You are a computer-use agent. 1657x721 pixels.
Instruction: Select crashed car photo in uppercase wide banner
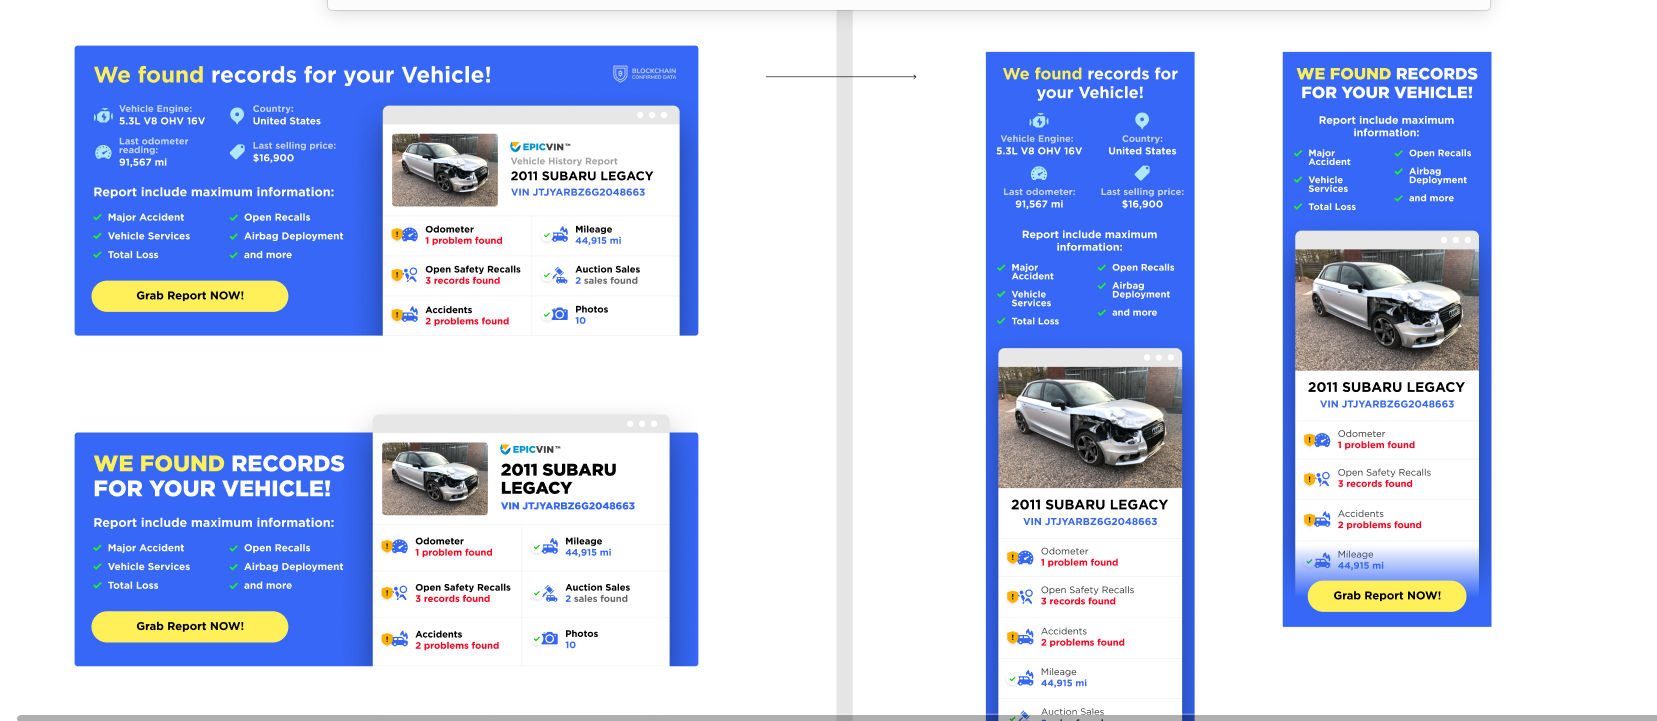(x=435, y=479)
